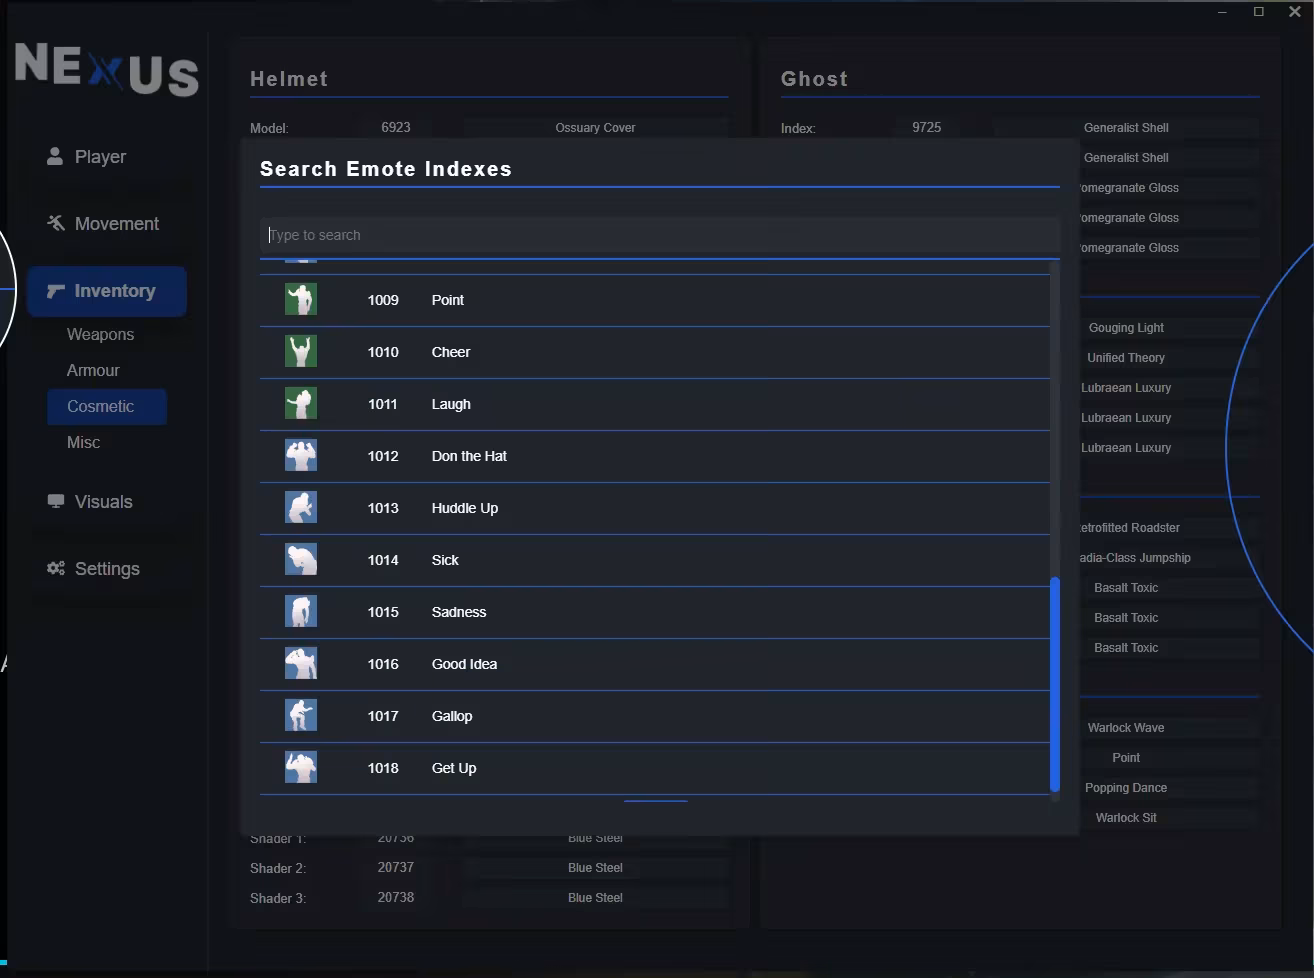Minimize the Nexus window

pyautogui.click(x=1223, y=12)
